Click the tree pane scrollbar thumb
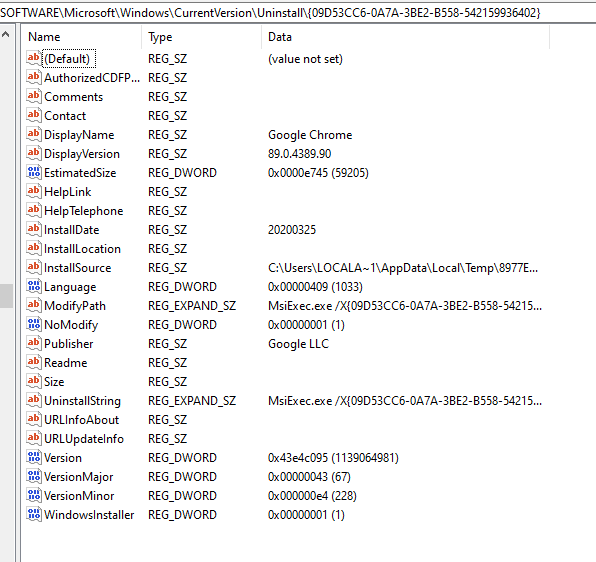Screen dimensions: 596x562 [6, 296]
